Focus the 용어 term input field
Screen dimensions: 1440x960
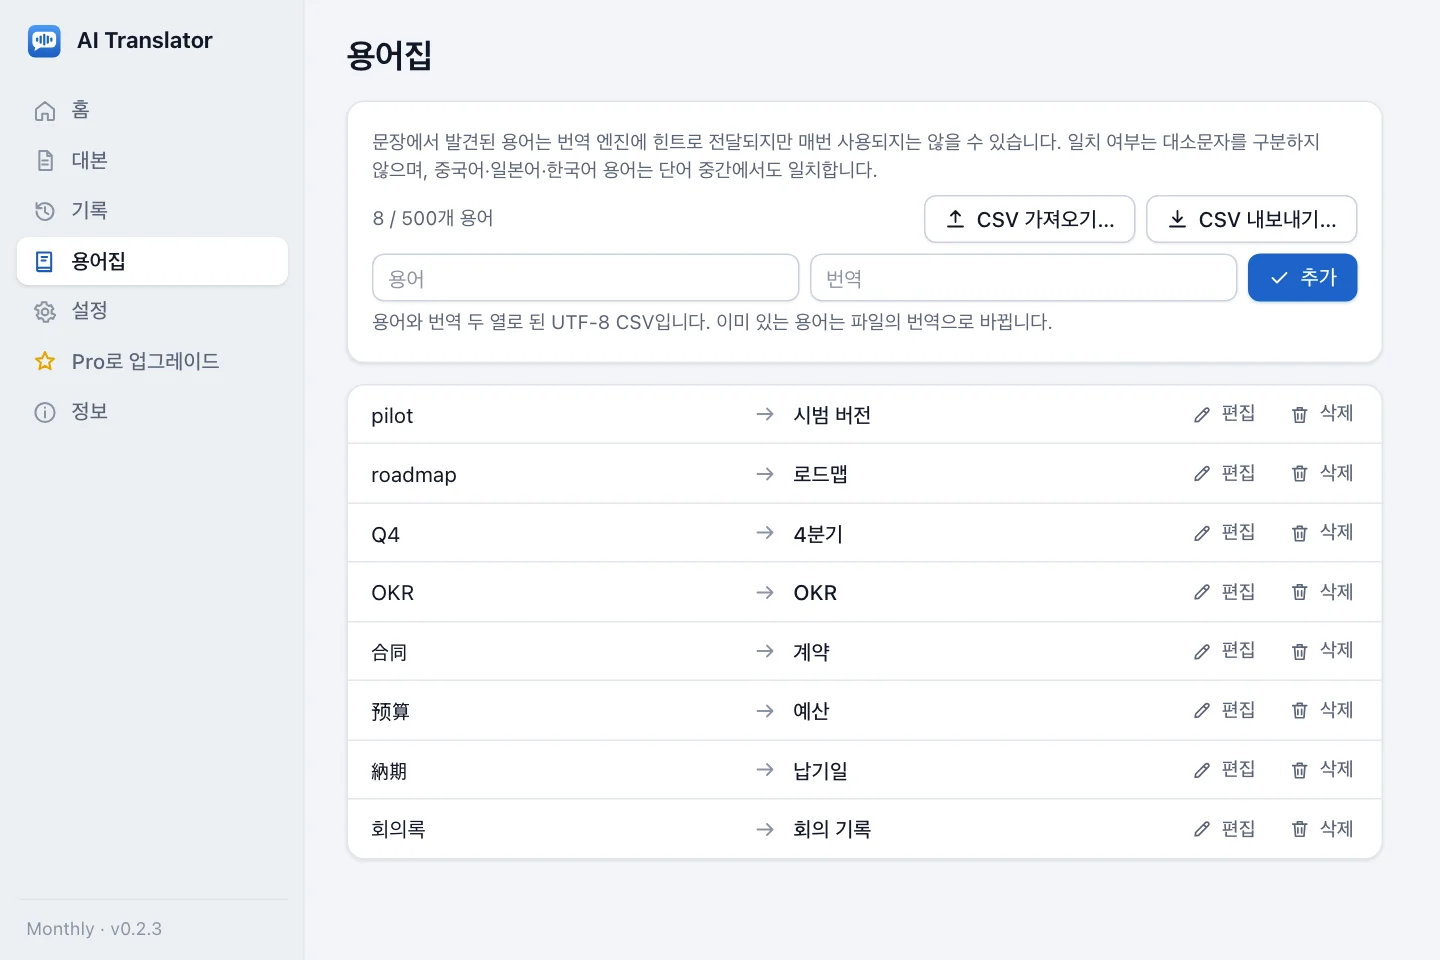point(585,278)
